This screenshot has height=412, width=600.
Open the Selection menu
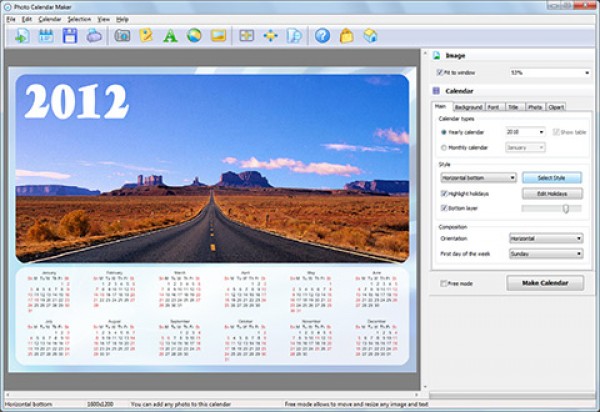79,19
